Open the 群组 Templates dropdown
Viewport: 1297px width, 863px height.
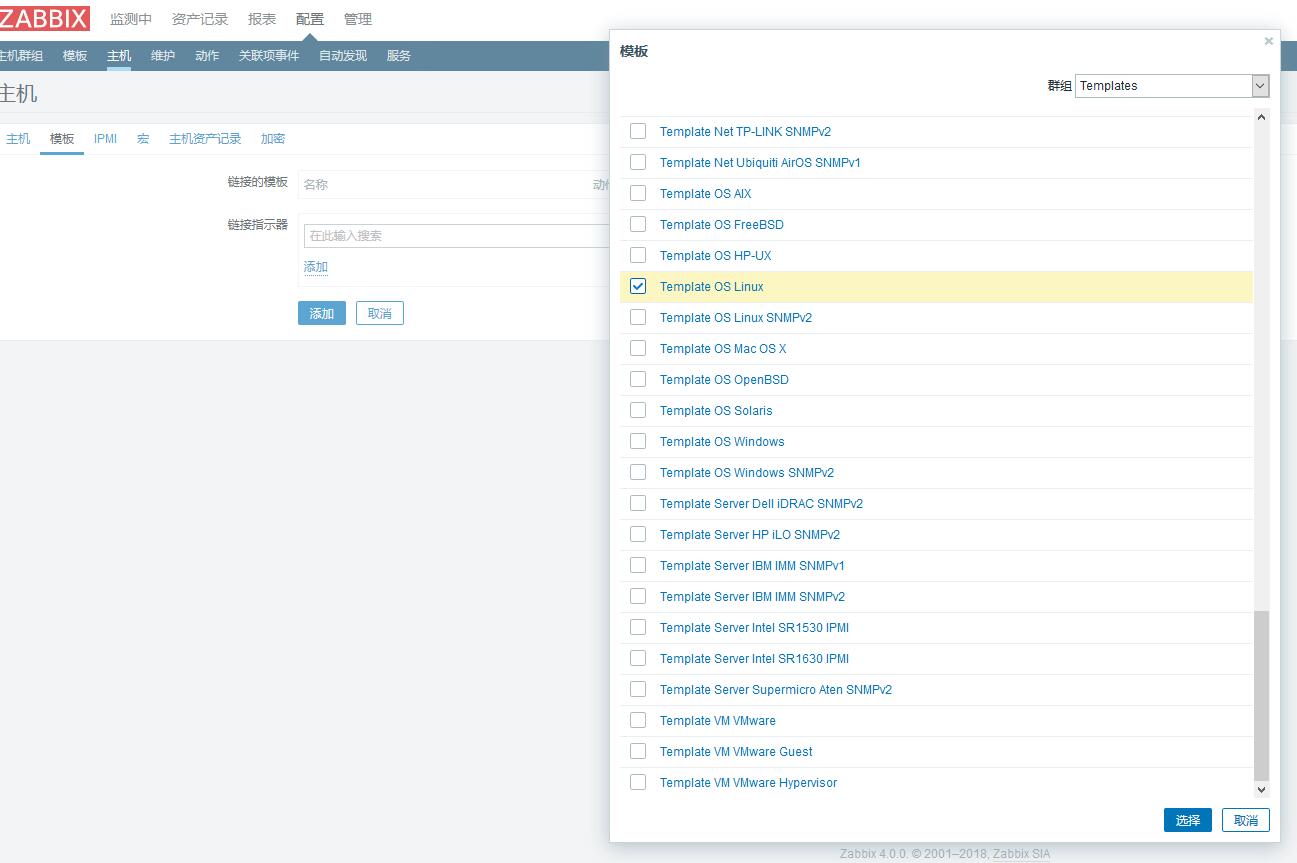click(1173, 86)
